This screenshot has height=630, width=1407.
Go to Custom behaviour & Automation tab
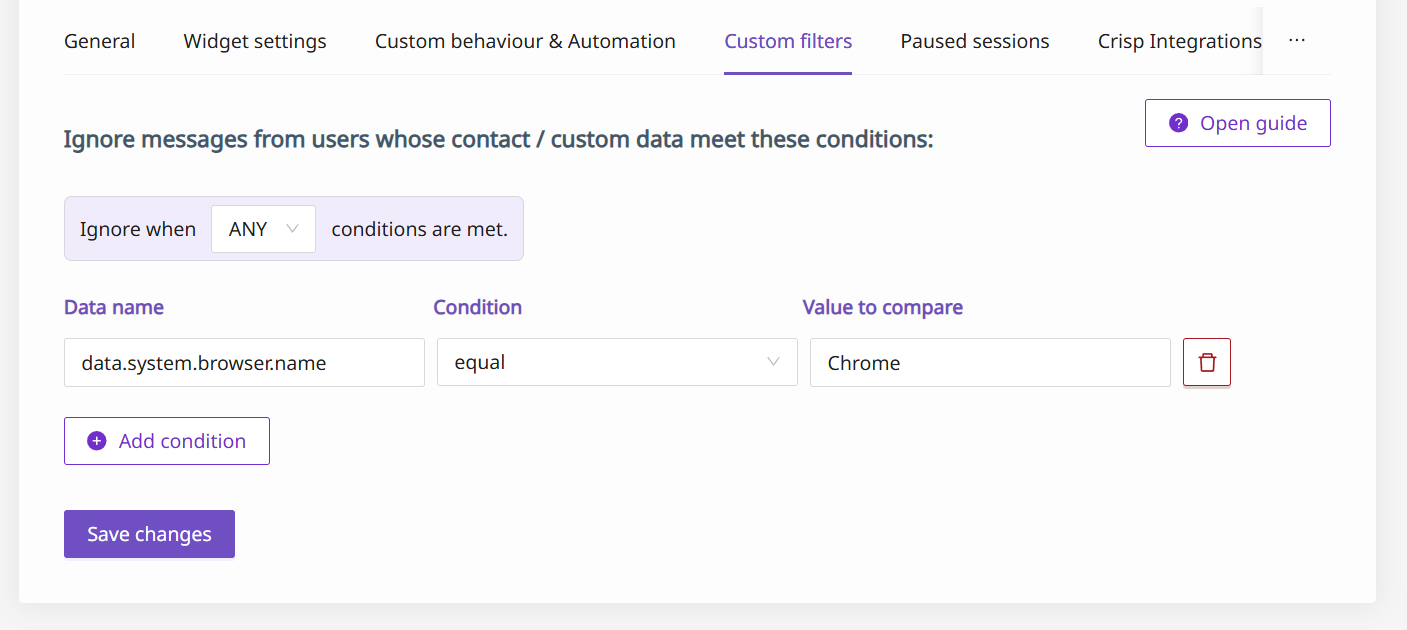525,41
